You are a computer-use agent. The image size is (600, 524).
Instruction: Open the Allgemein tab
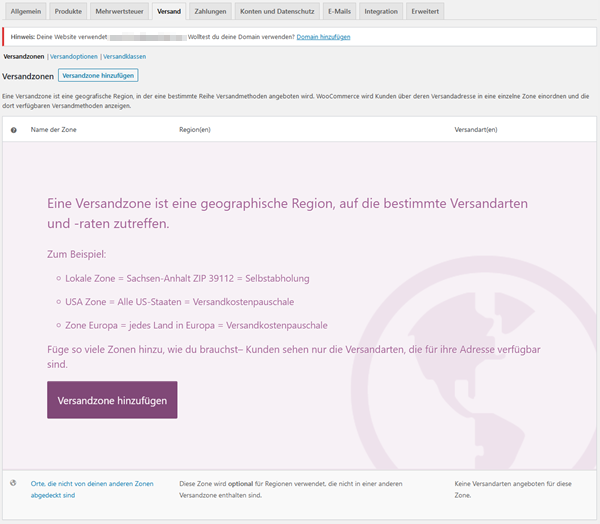[26, 11]
